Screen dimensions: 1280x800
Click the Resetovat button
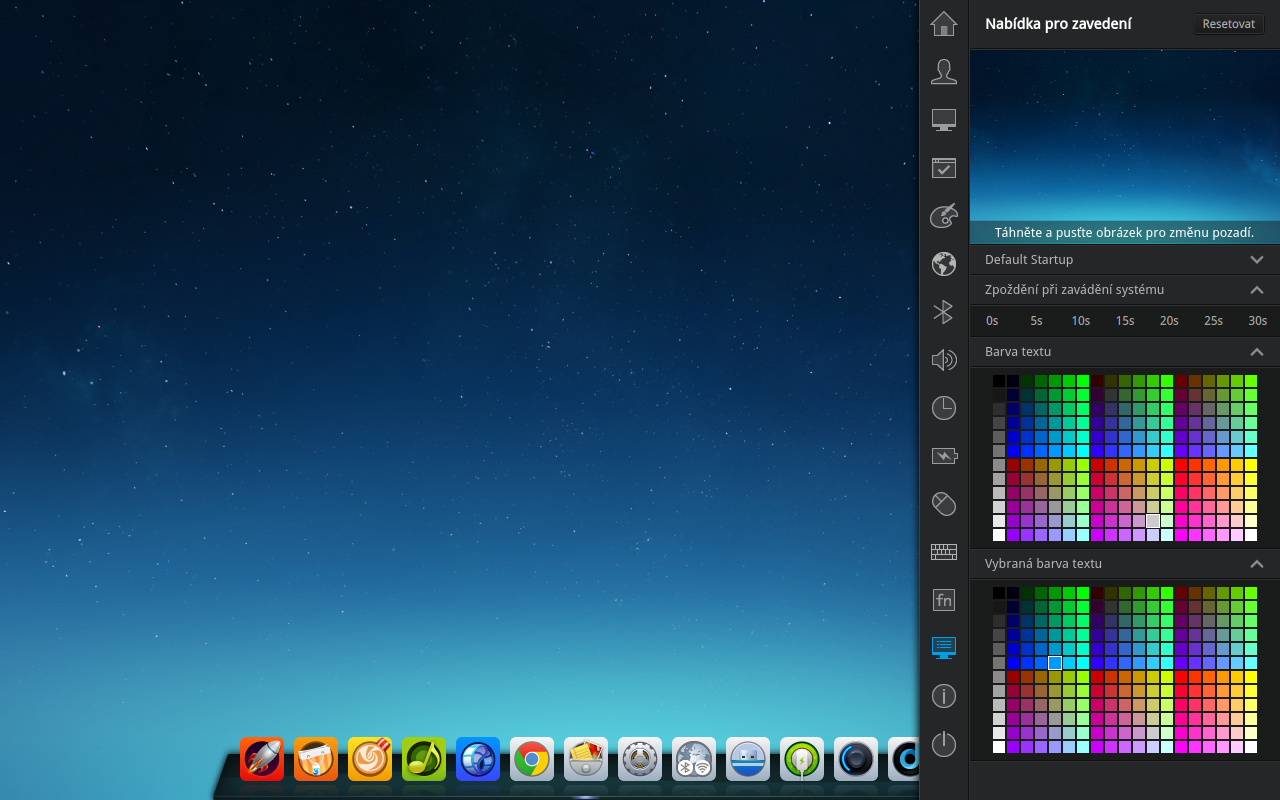(1228, 24)
